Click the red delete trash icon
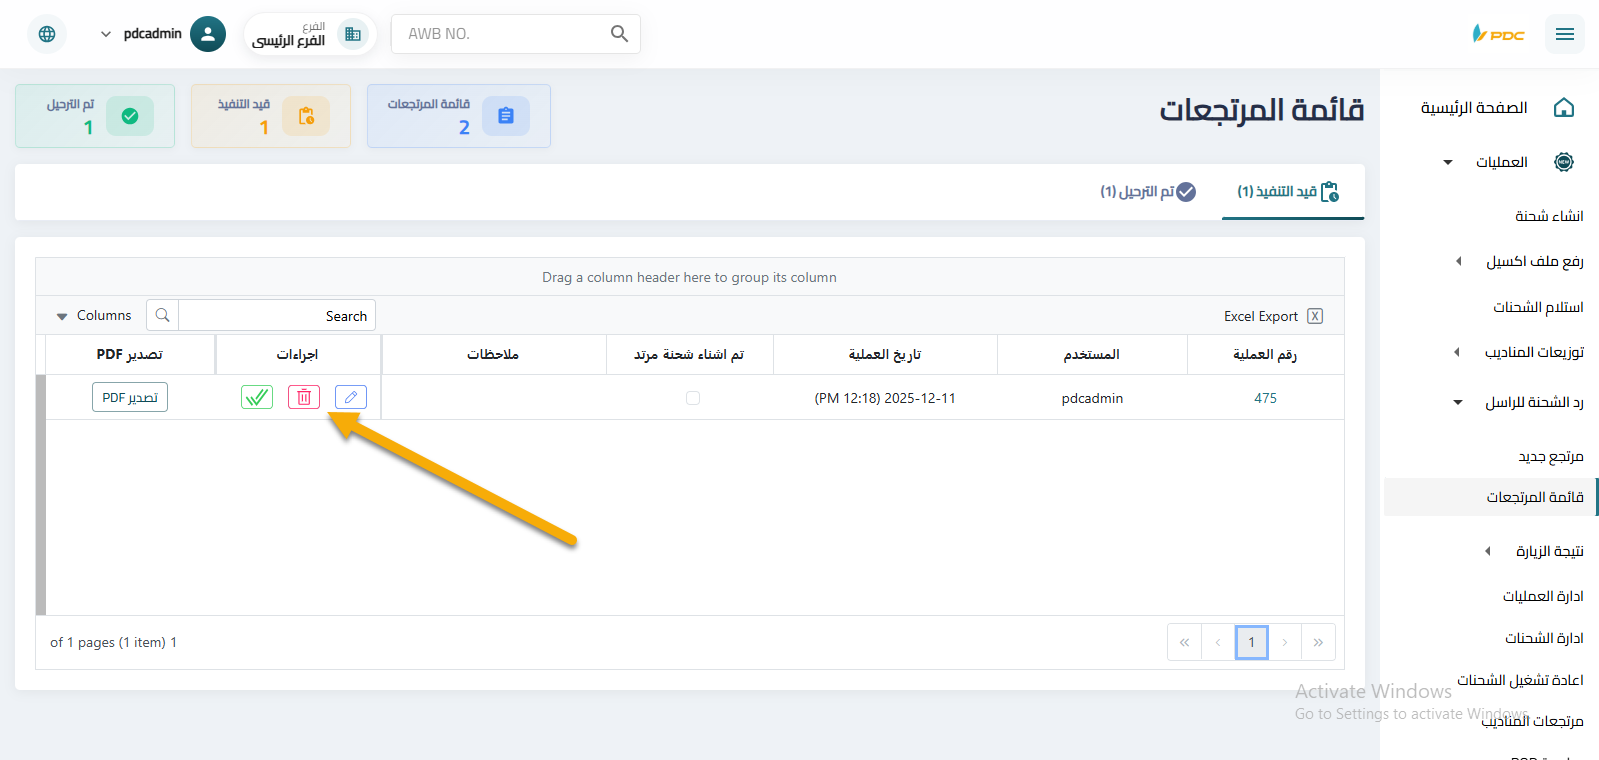 [304, 397]
